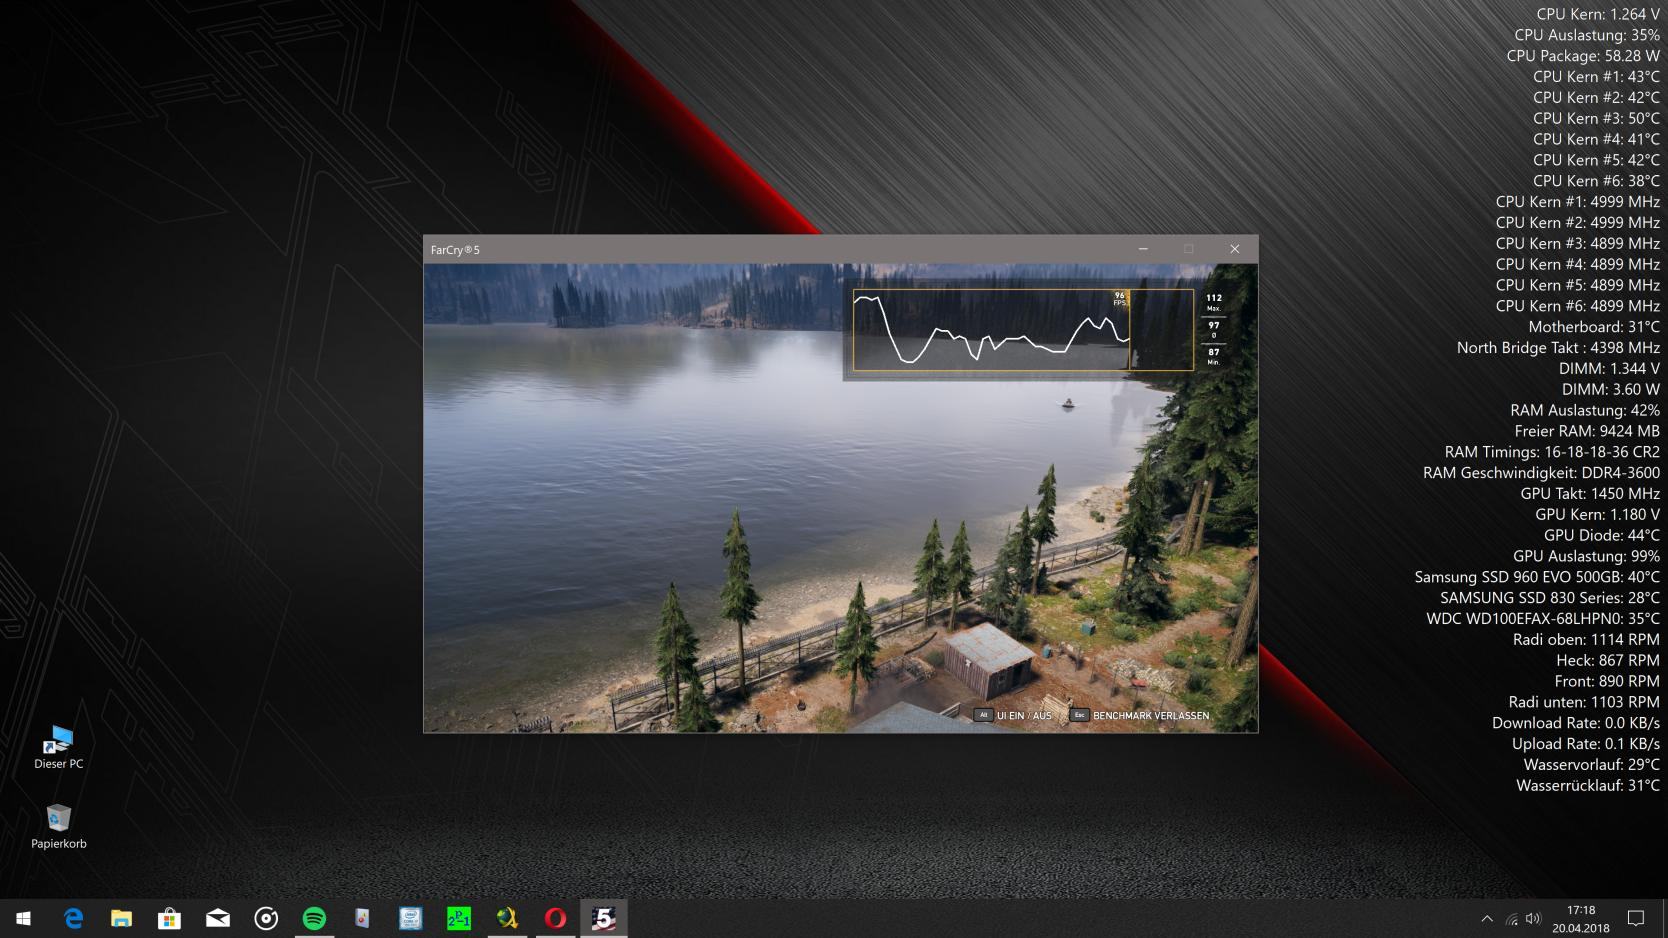Switch to the yellow-green globe taskbar app

coord(507,918)
